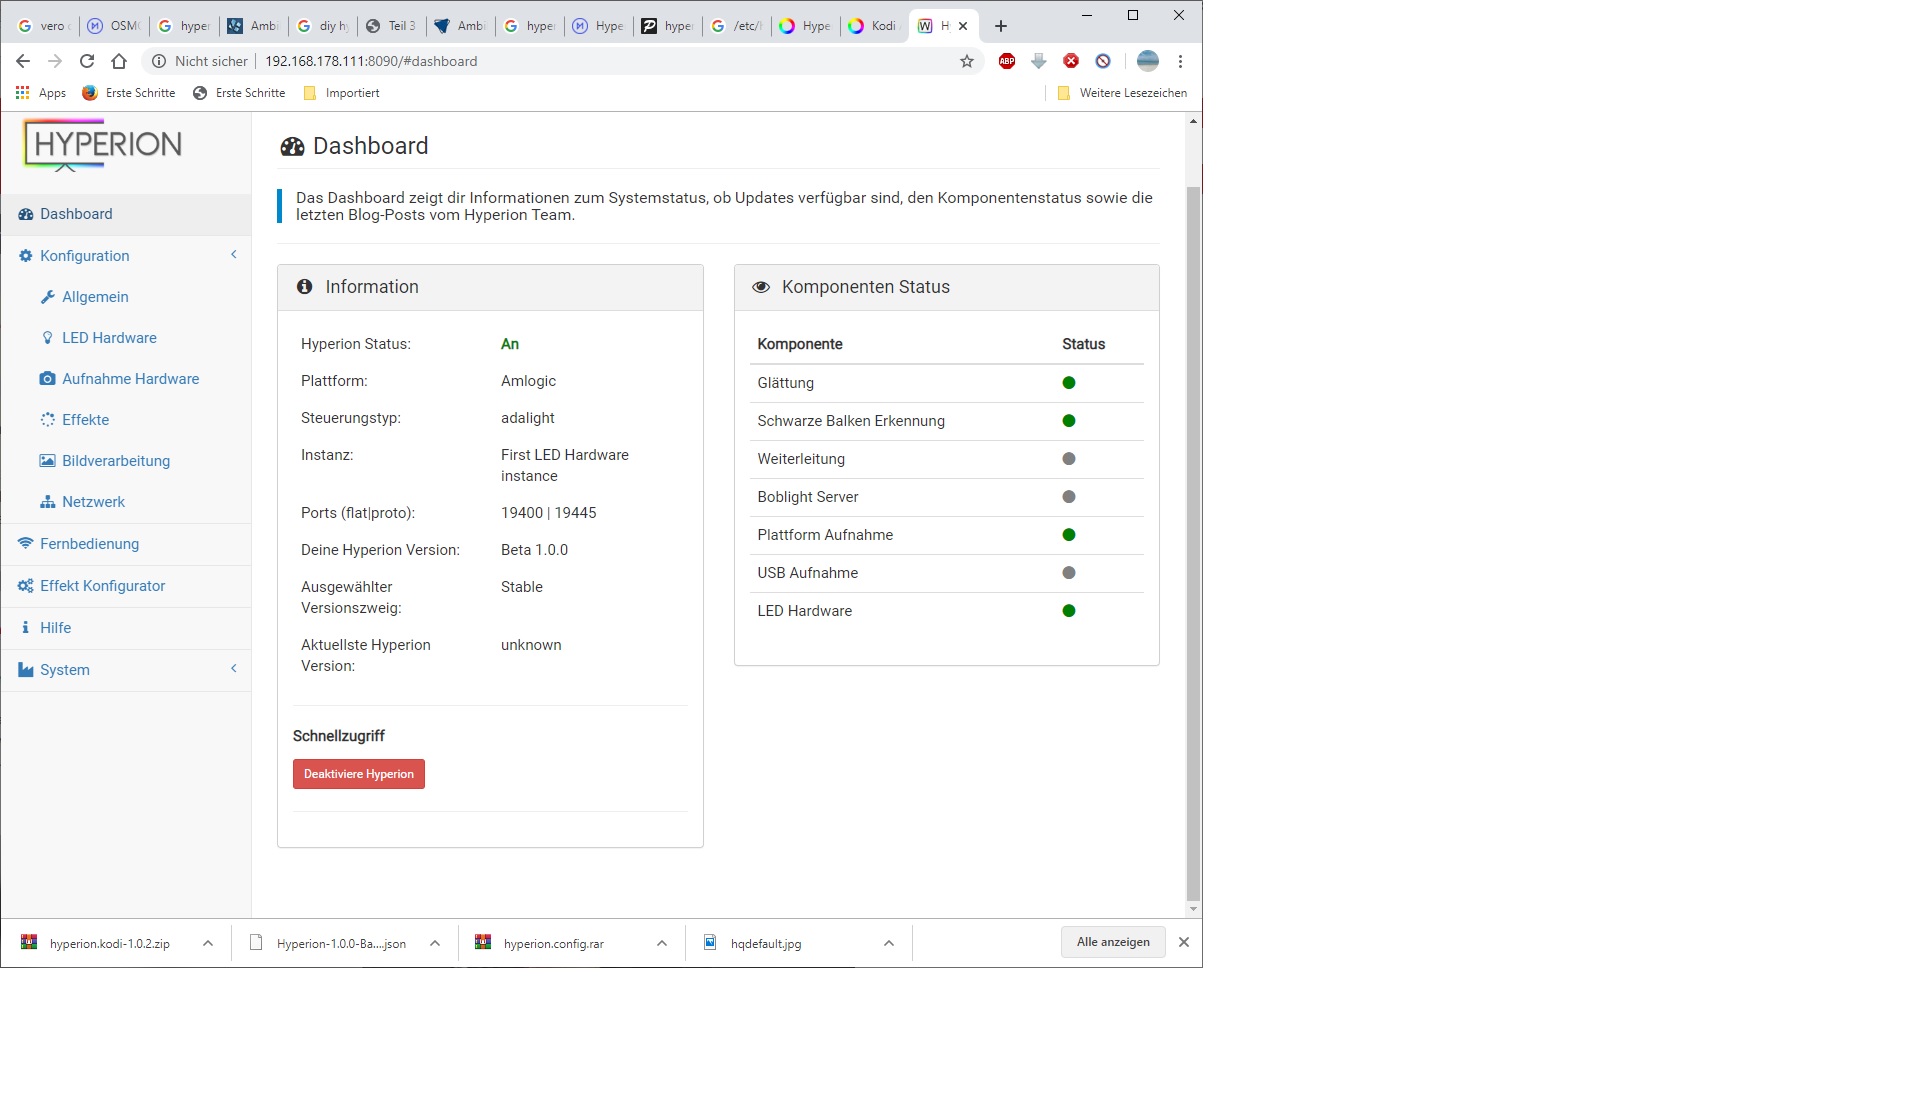Click green status dot for Glättung
This screenshot has width=1920, height=1108.
click(x=1069, y=383)
